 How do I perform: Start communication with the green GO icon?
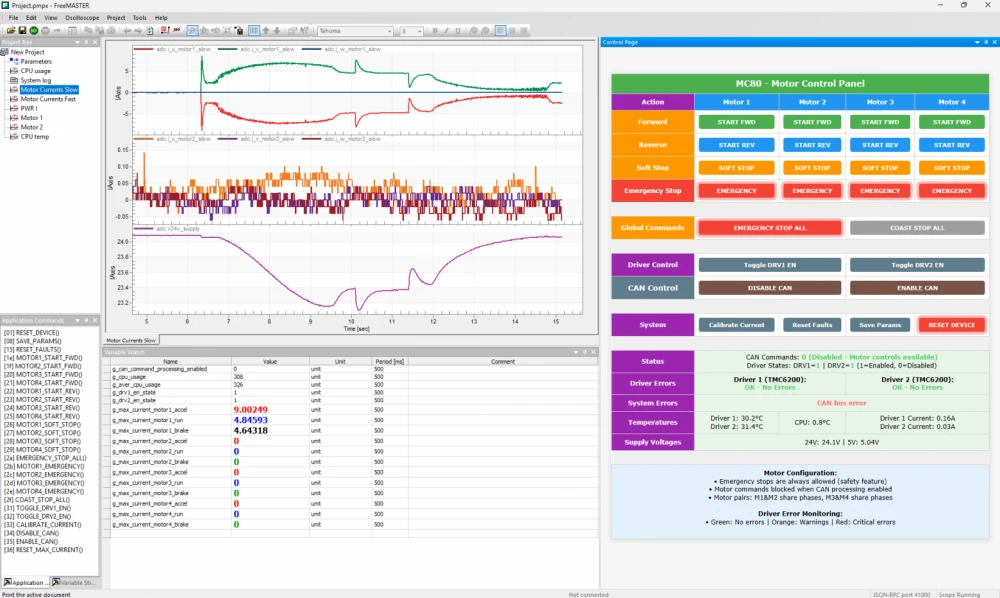33,30
